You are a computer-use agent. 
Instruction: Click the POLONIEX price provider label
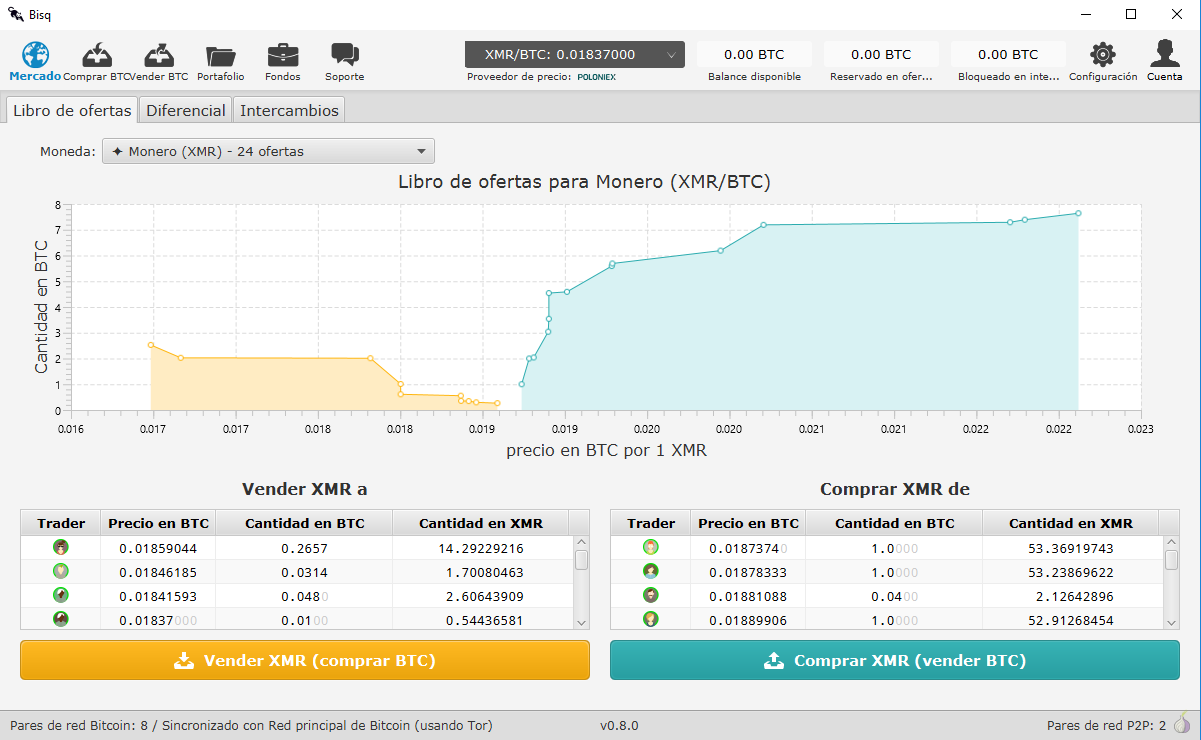(597, 77)
